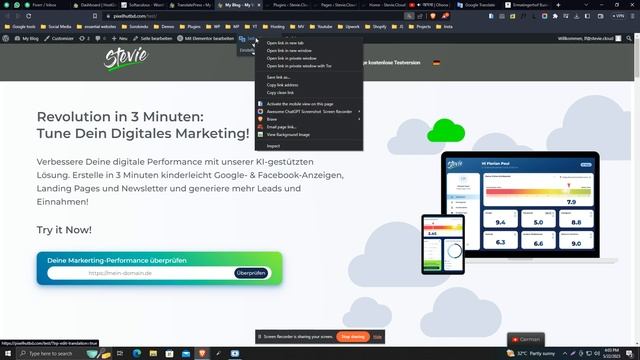Open the Customizer link
This screenshot has width=640, height=360.
(x=59, y=38)
